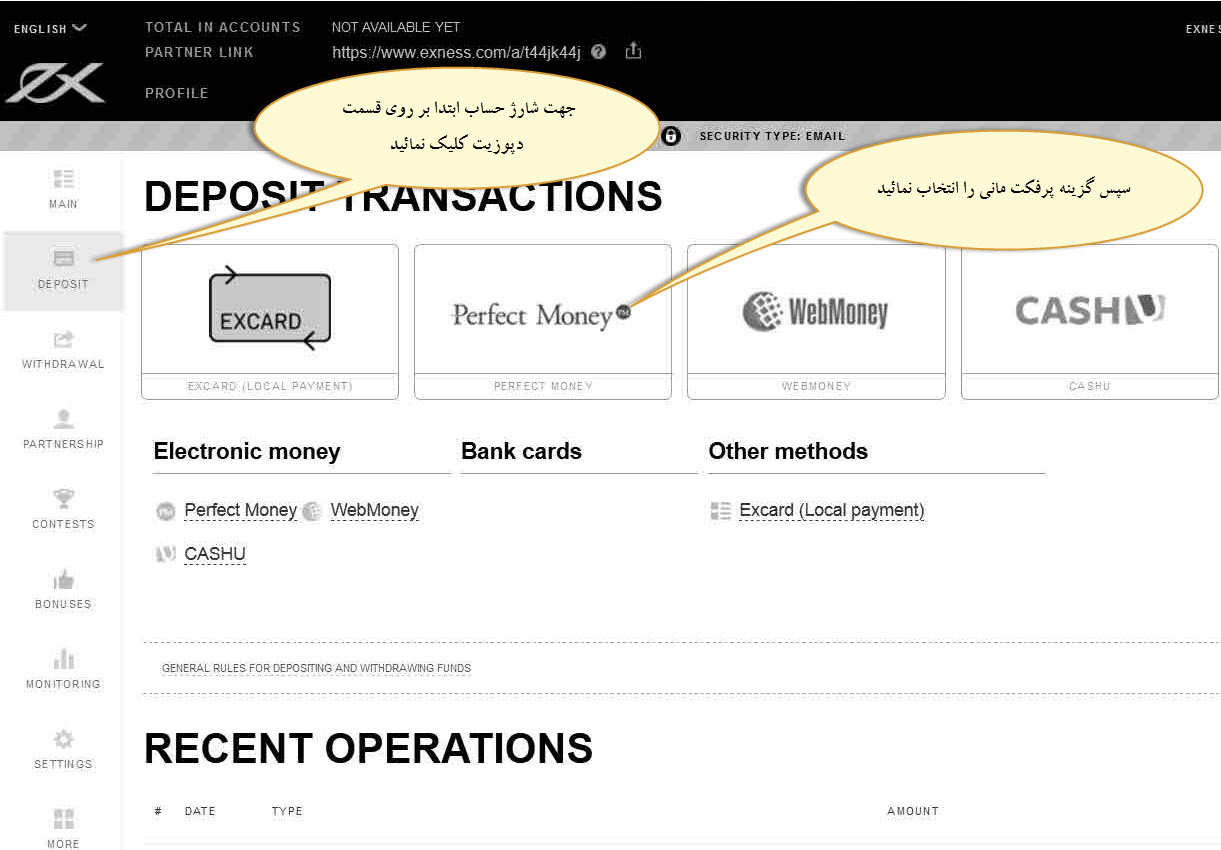Click the CASHU list icon
The width and height of the screenshot is (1221, 850).
click(x=166, y=554)
